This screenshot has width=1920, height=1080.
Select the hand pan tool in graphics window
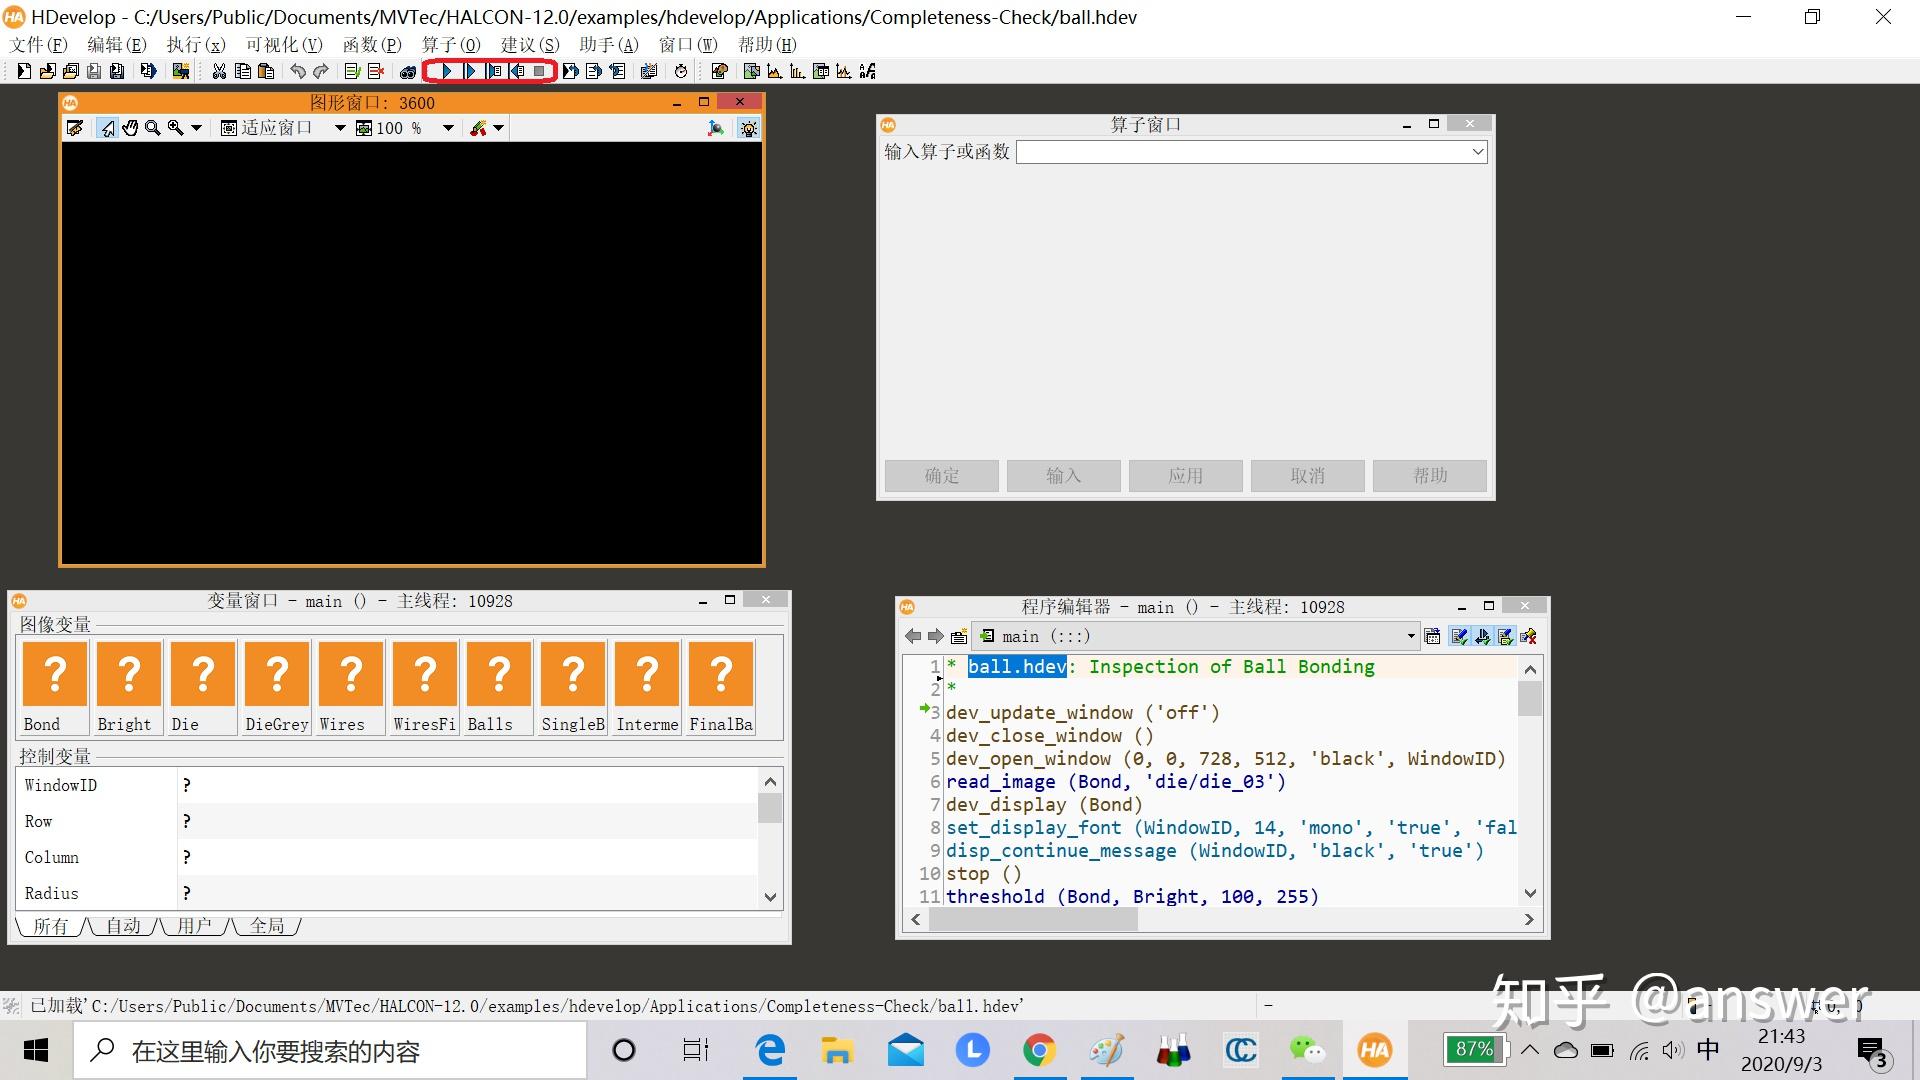(x=130, y=128)
